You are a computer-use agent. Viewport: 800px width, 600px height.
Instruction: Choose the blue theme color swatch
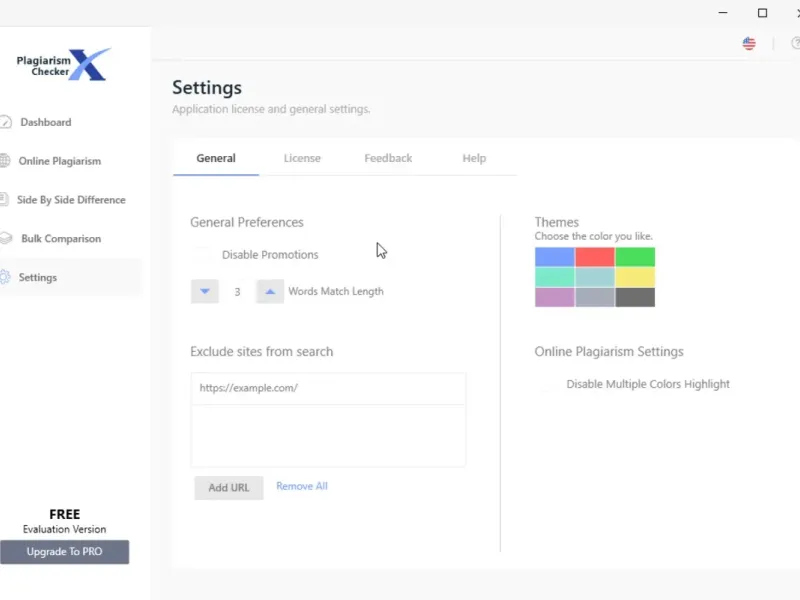tap(555, 257)
